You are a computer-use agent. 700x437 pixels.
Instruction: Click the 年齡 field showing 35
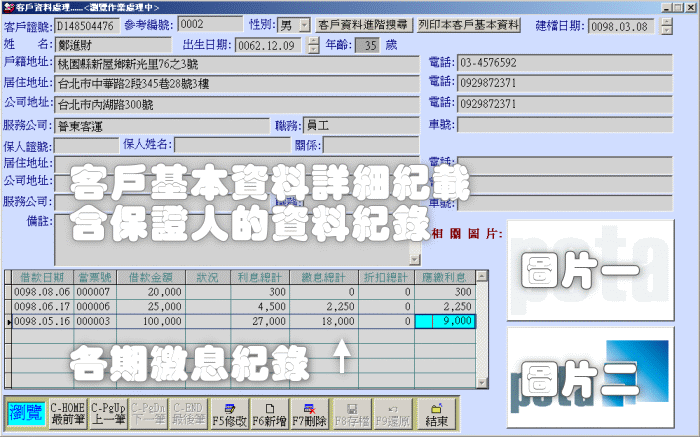pyautogui.click(x=367, y=45)
